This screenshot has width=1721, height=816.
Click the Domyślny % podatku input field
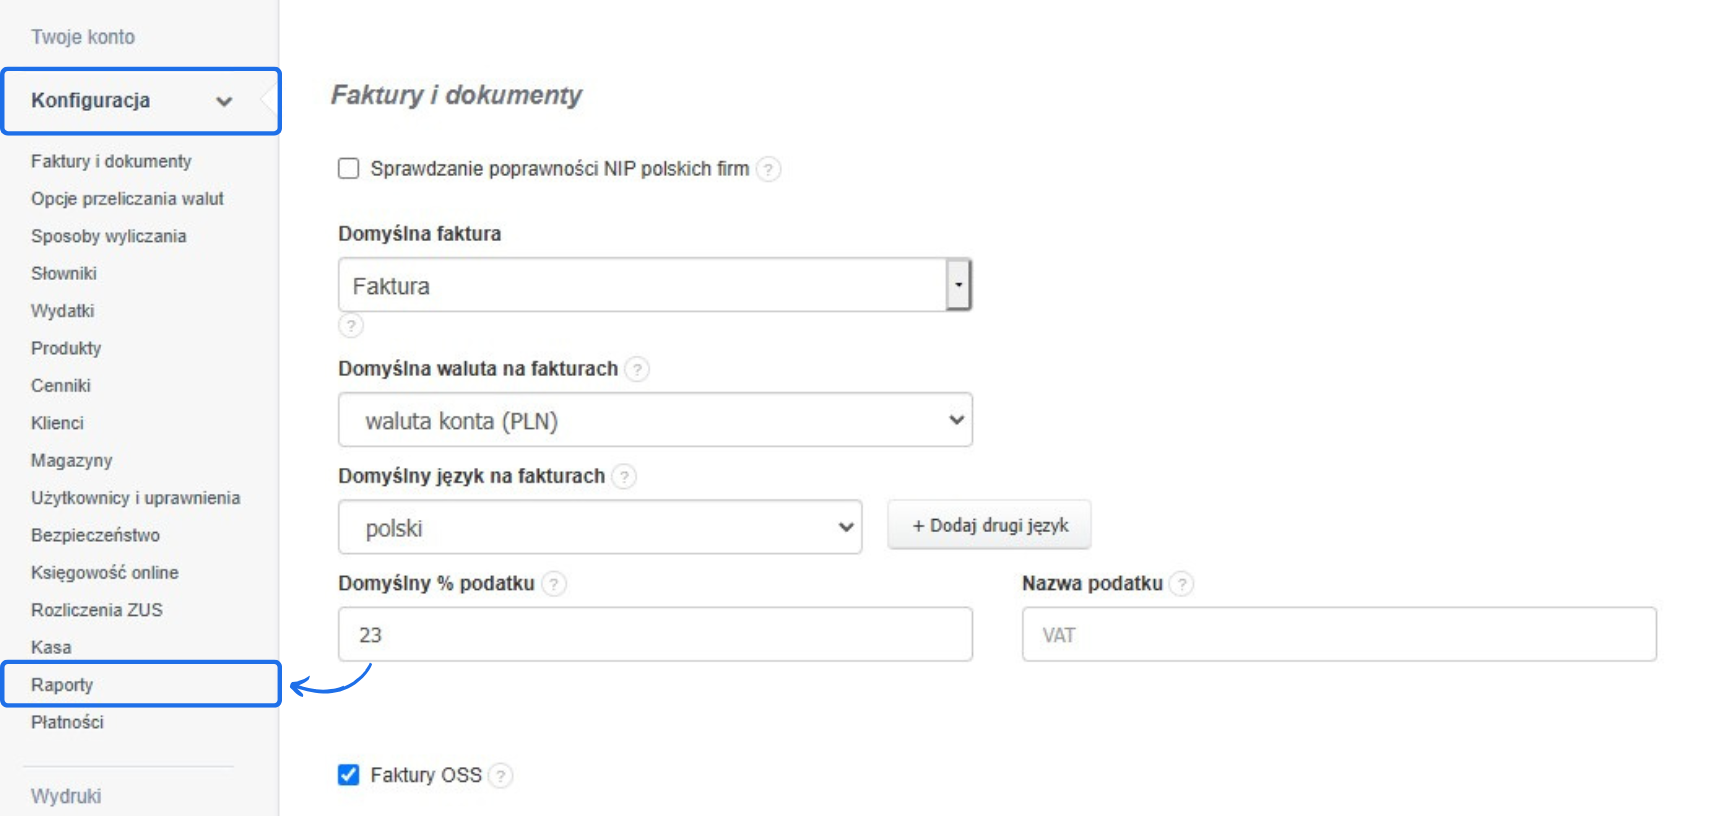tap(655, 635)
